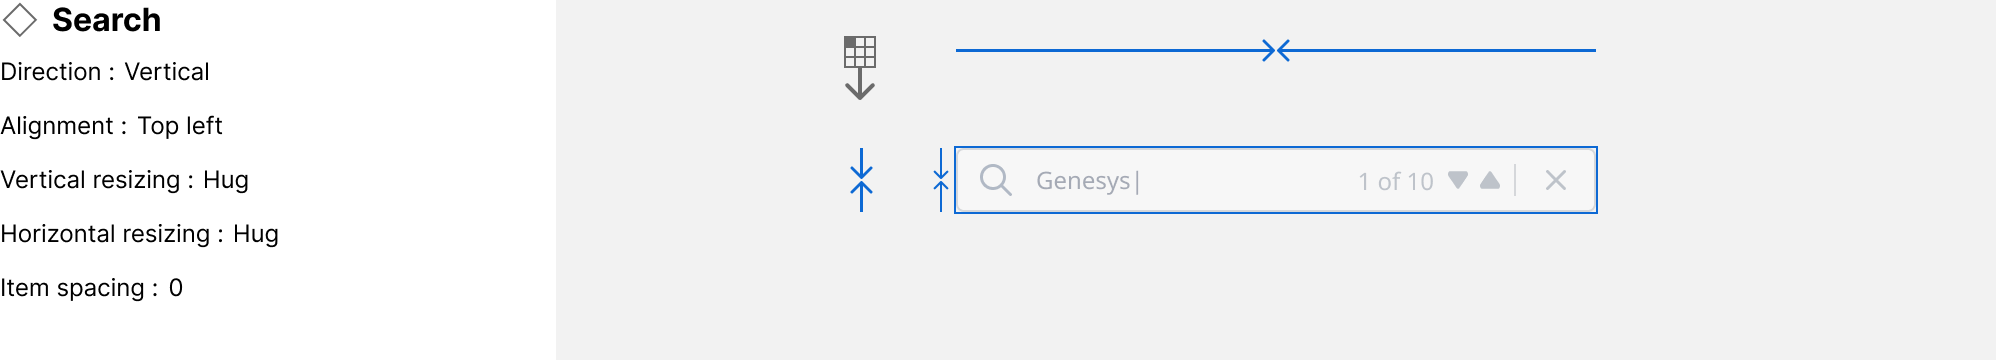Click the Direction : Vertical property

(x=105, y=72)
